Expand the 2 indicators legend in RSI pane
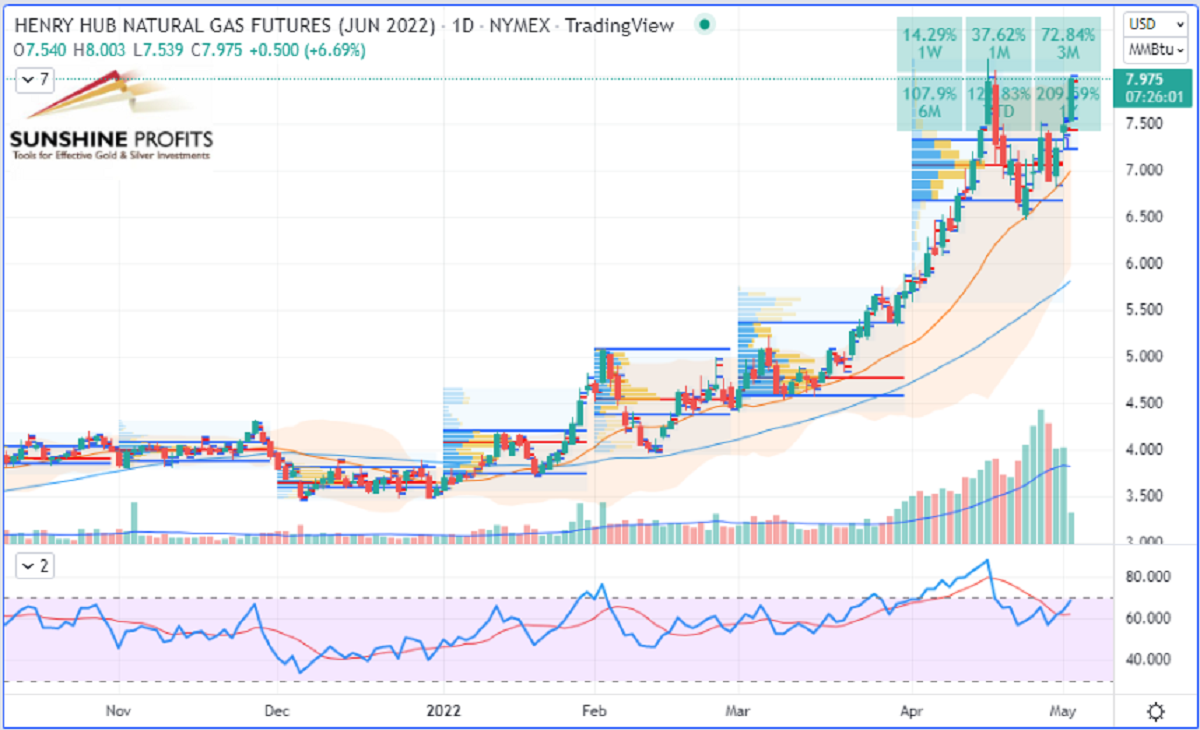1200x730 pixels. pyautogui.click(x=36, y=567)
